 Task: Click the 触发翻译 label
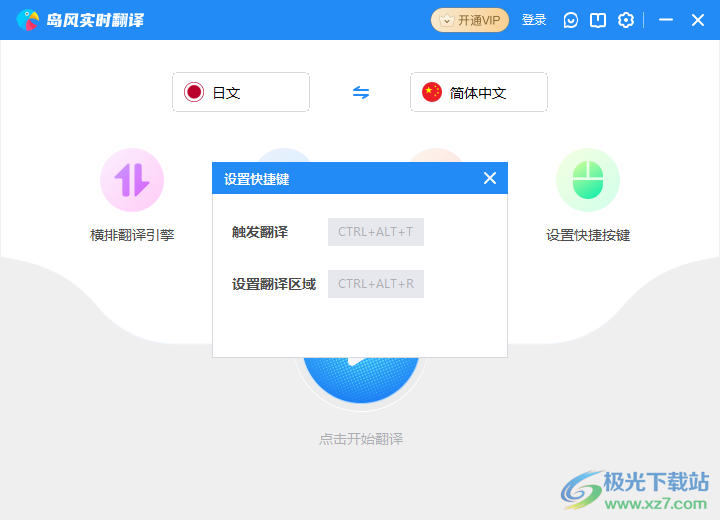point(260,232)
